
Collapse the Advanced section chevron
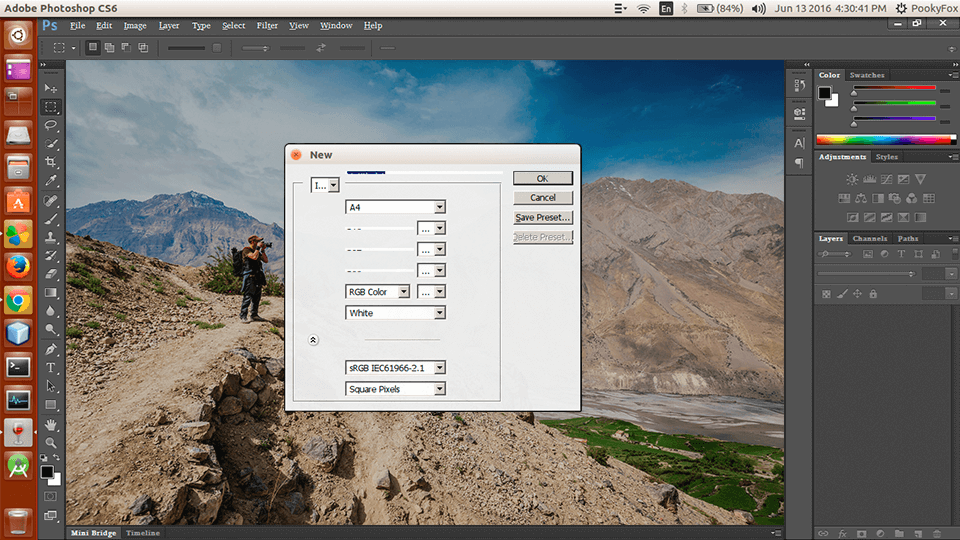[313, 340]
